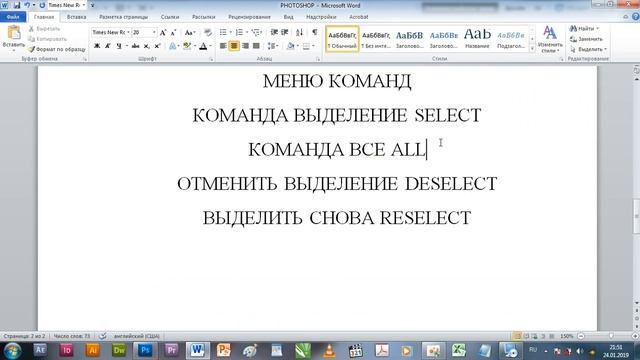Toggle Bold (Ж) formatting
Viewport: 640px width, 360px height.
pyautogui.click(x=97, y=46)
